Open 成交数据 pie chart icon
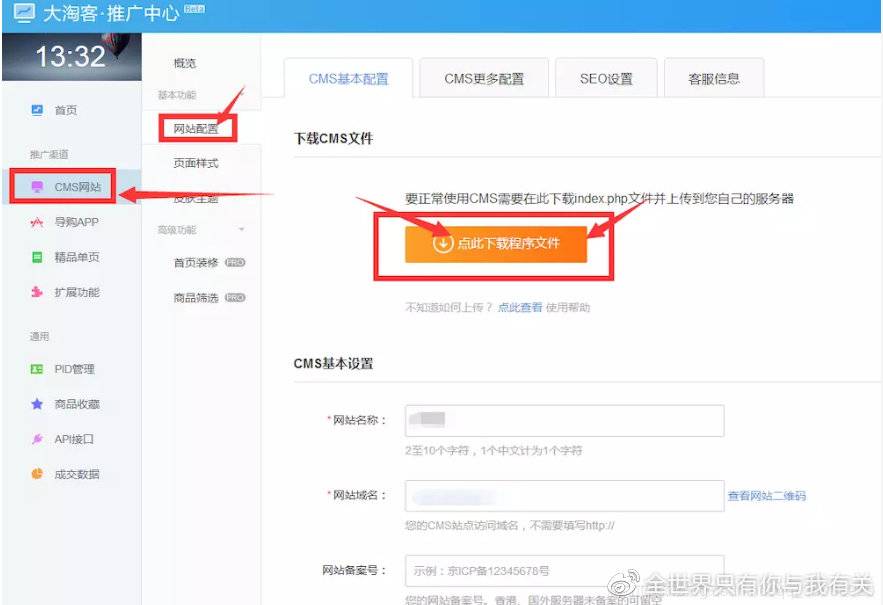The width and height of the screenshot is (883, 605). [37, 474]
